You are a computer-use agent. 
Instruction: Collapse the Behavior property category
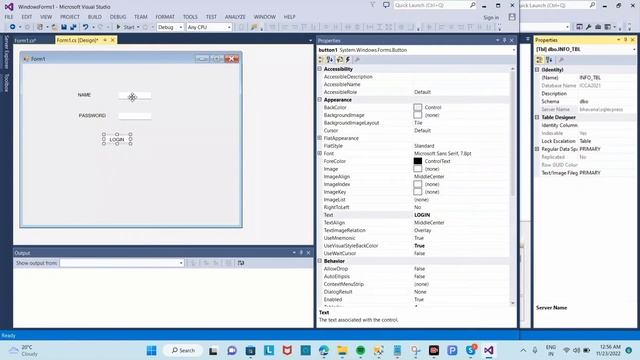point(320,261)
